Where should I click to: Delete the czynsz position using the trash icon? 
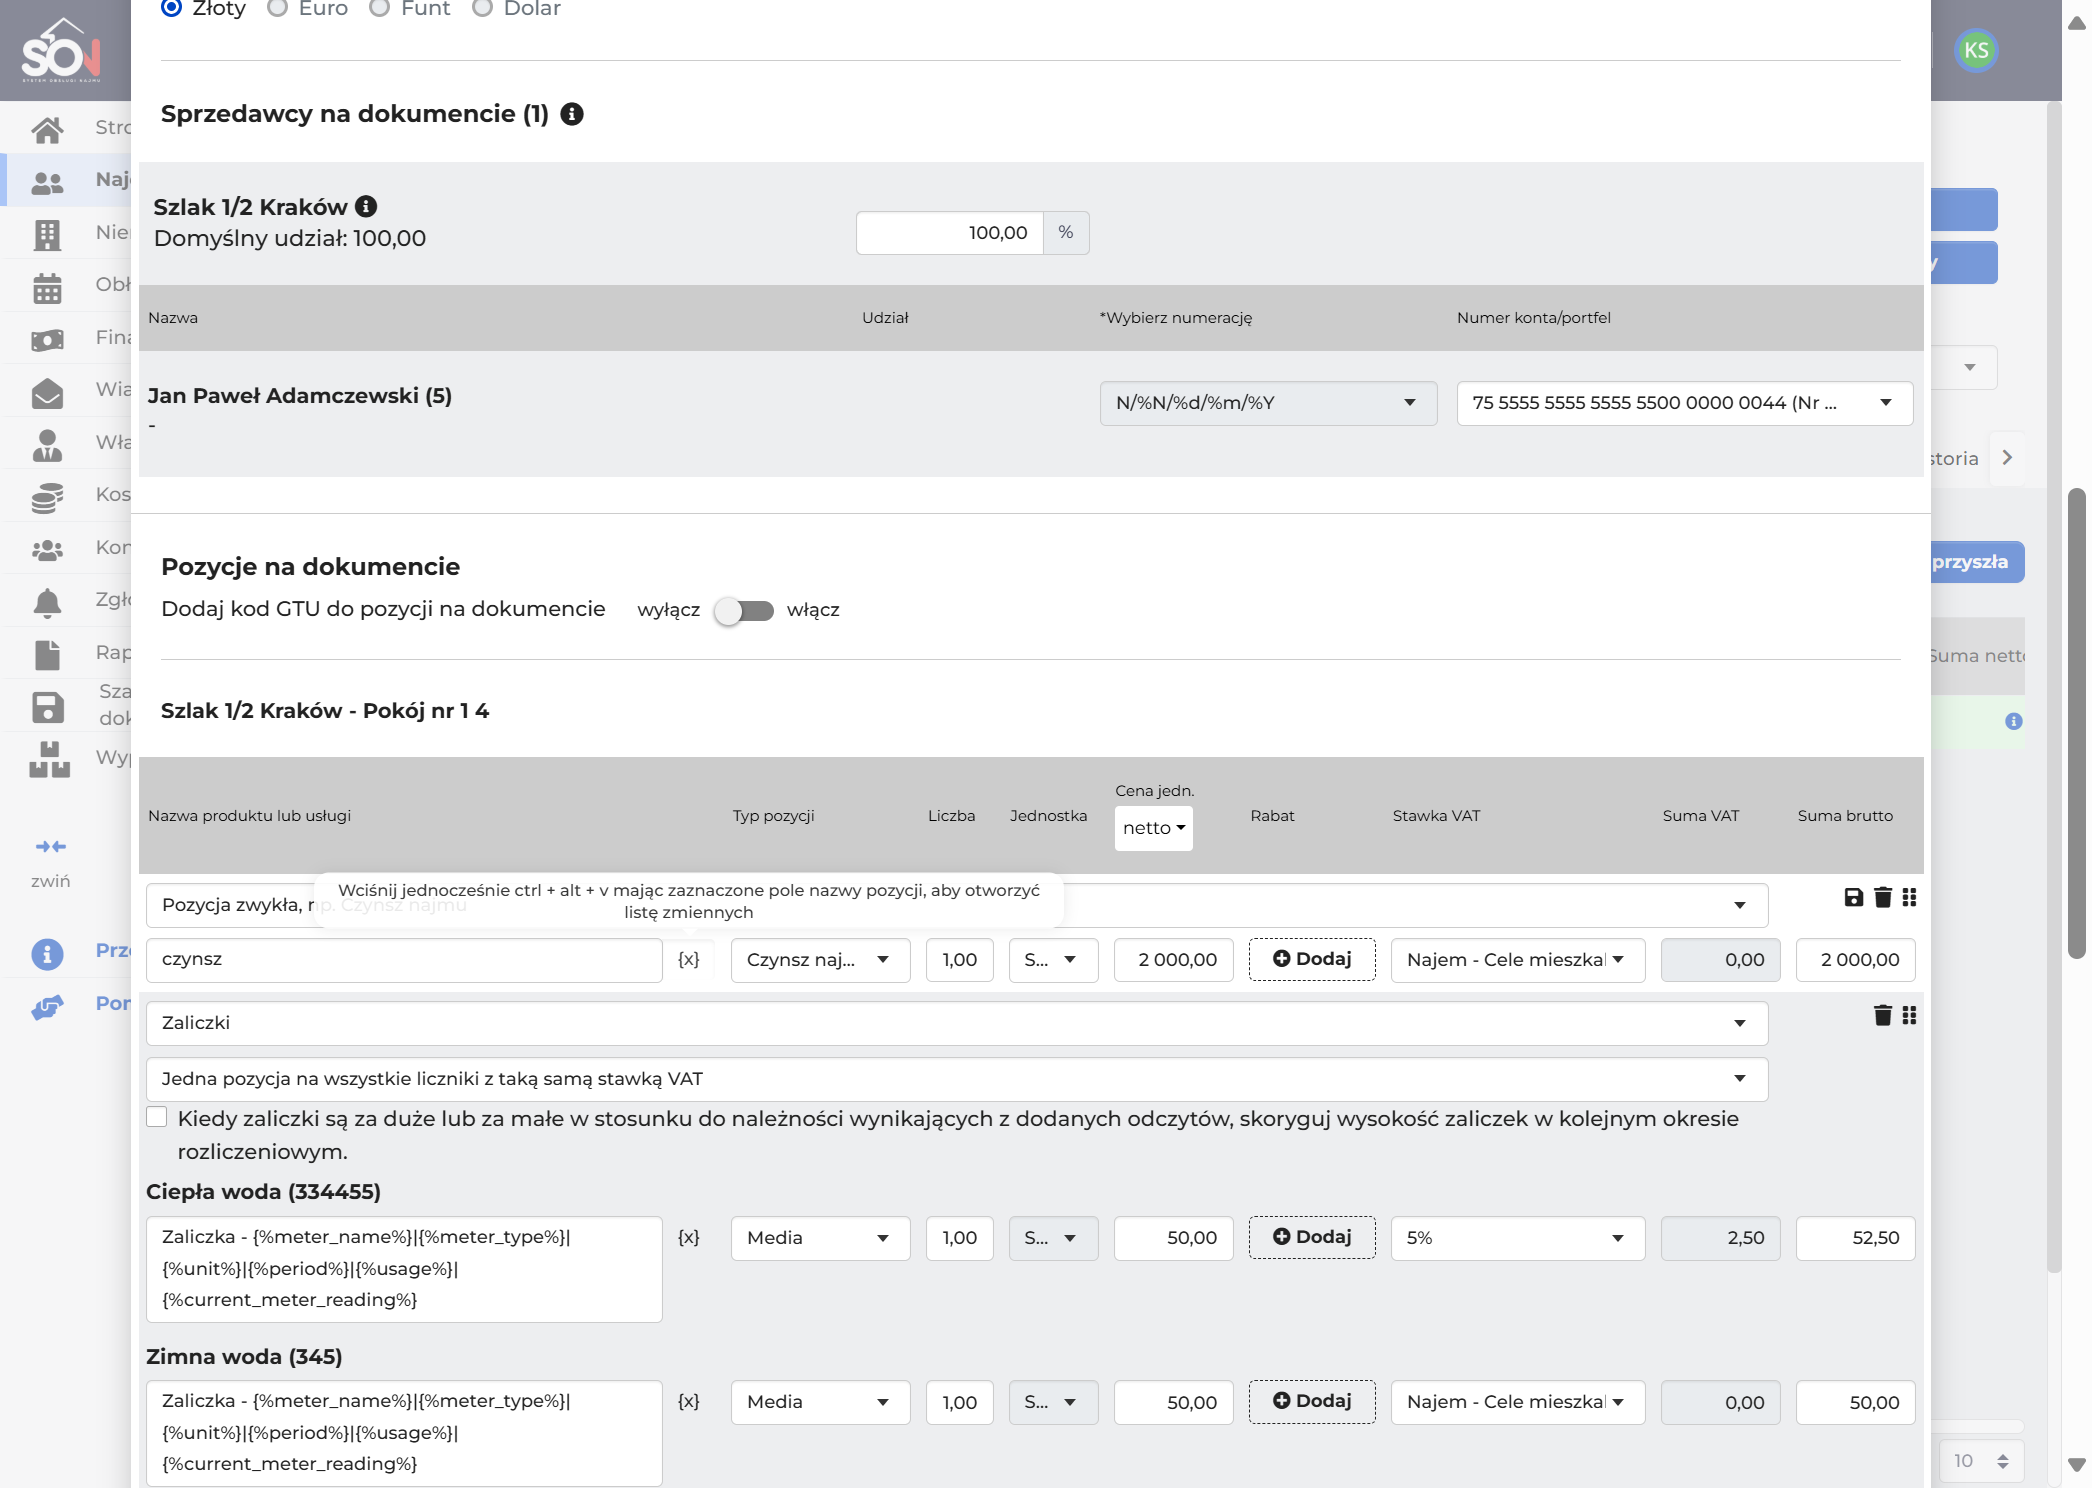click(x=1882, y=897)
